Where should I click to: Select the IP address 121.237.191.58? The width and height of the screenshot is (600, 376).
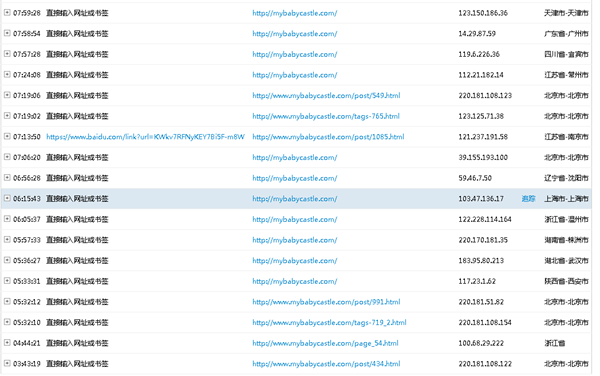tap(483, 137)
